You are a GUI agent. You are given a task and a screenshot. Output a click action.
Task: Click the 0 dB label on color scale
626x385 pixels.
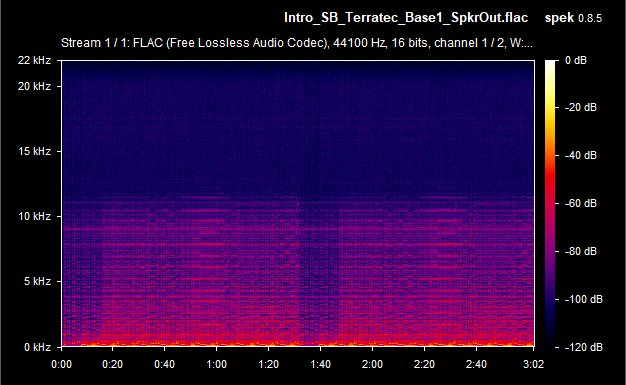click(x=576, y=60)
